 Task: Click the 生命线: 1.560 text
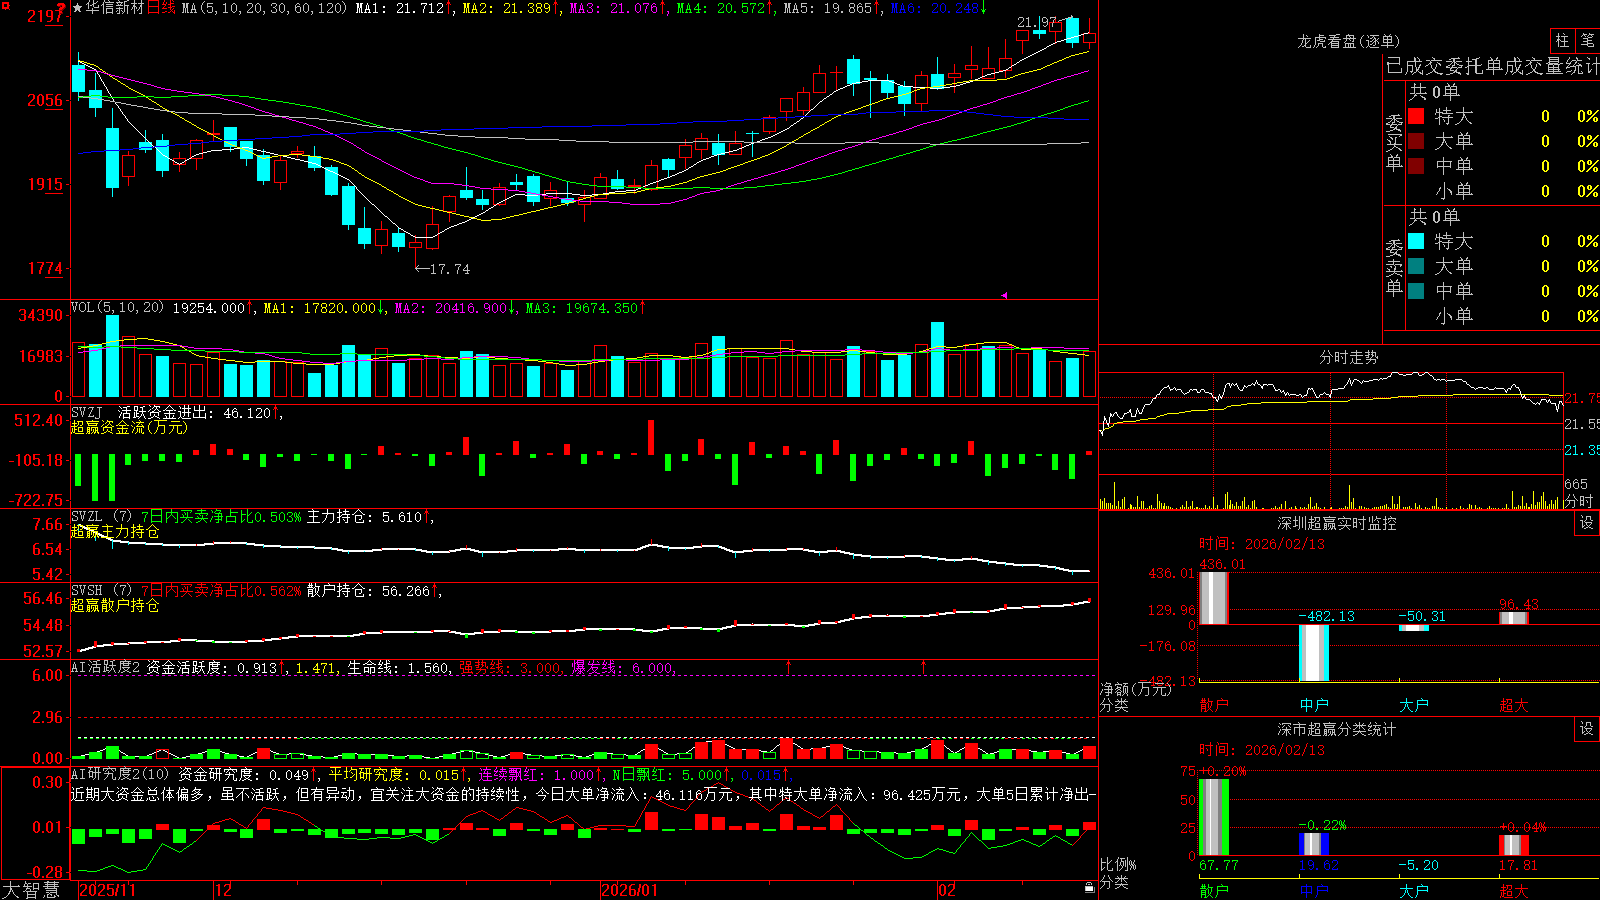pyautogui.click(x=398, y=667)
